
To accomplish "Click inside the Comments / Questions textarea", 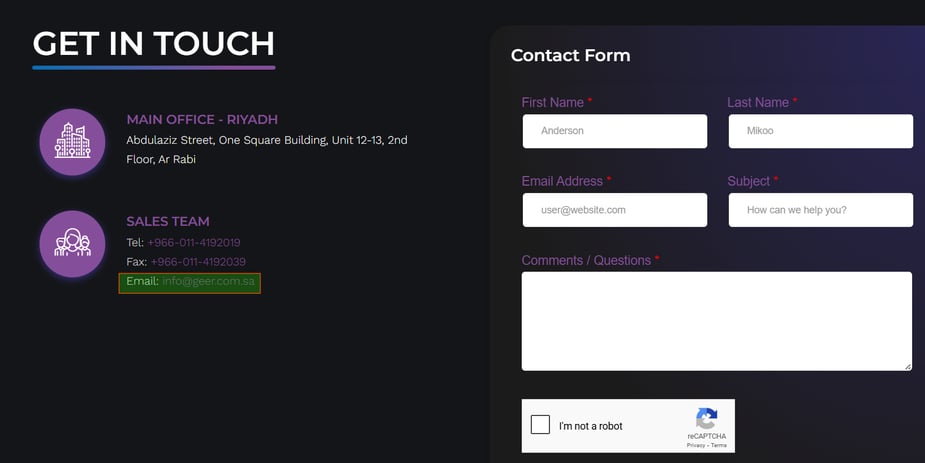I will (x=717, y=321).
